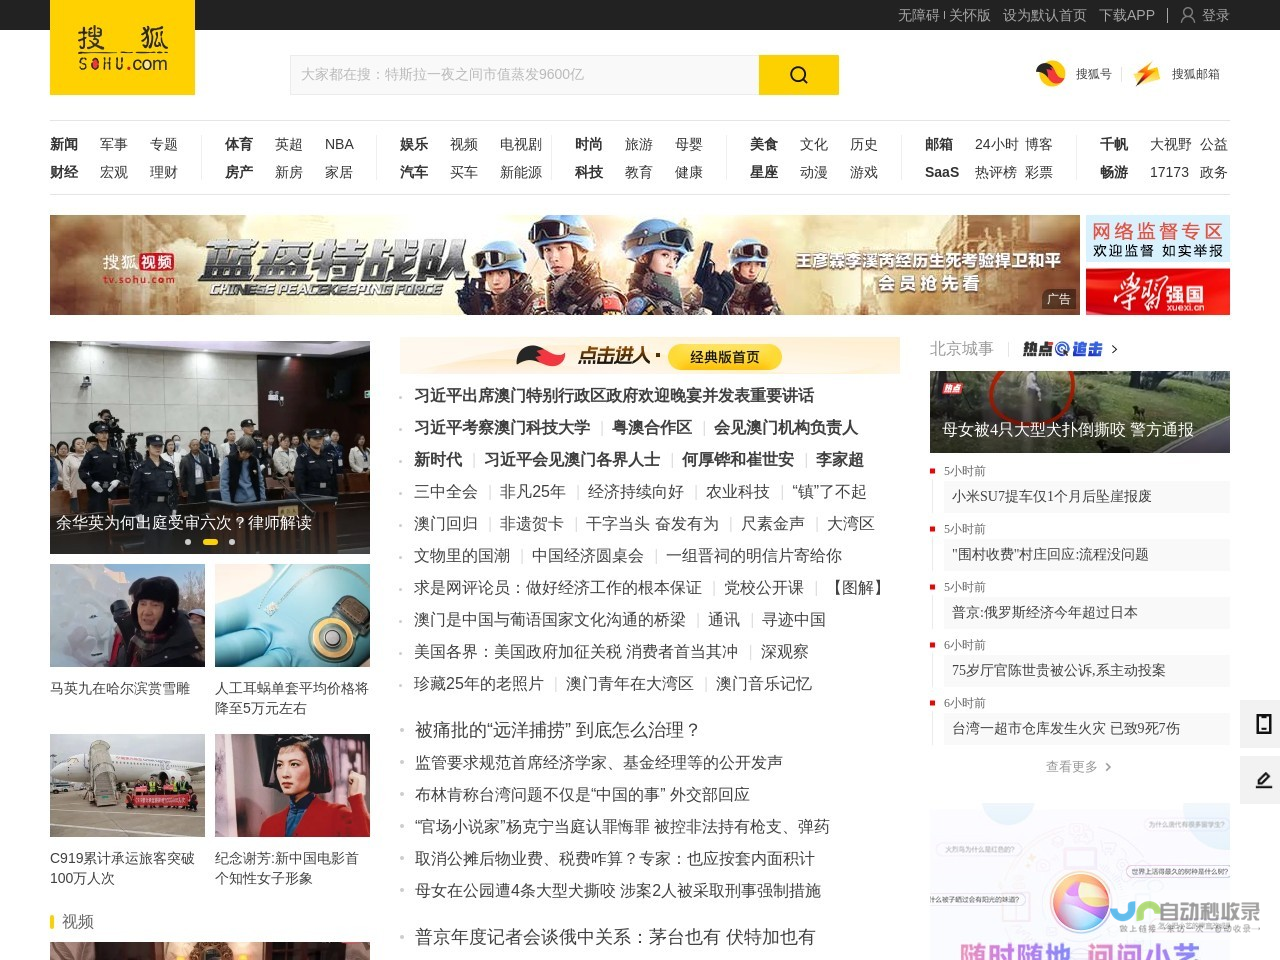Click 下载APP link
The width and height of the screenshot is (1280, 960).
1127,15
